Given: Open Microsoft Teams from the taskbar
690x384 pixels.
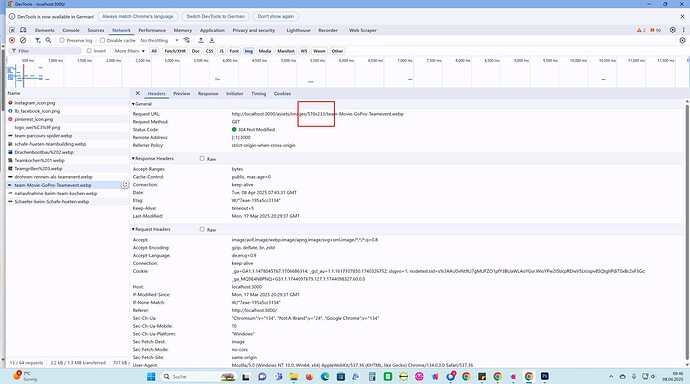Looking at the screenshot, I should pyautogui.click(x=278, y=377).
